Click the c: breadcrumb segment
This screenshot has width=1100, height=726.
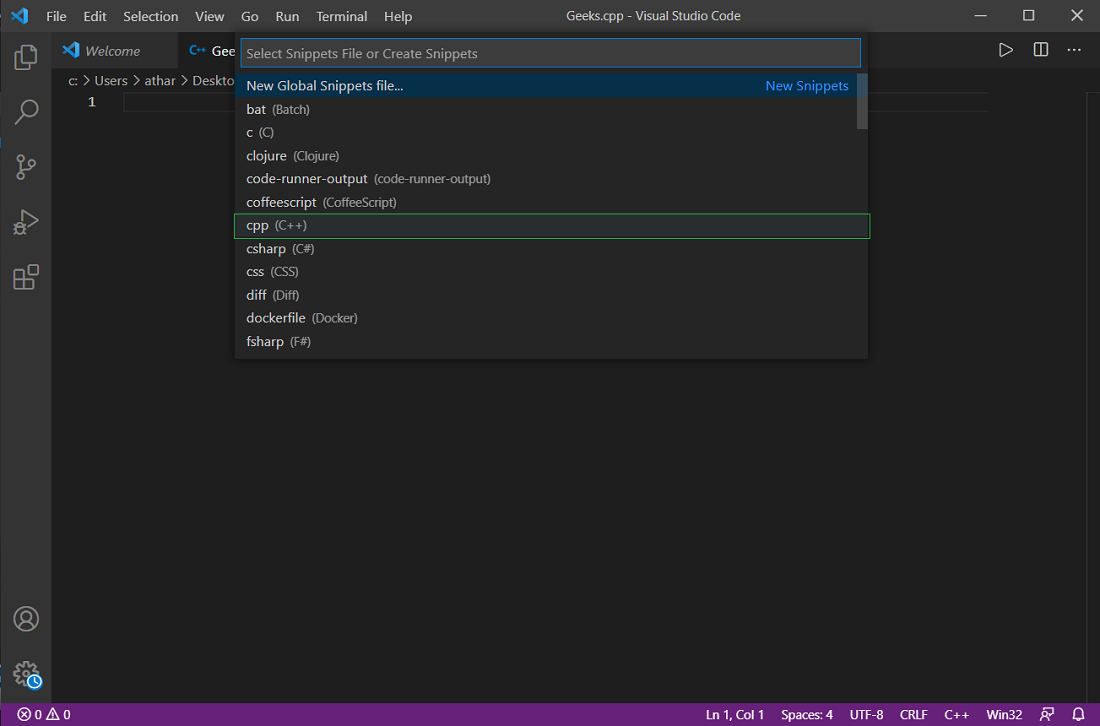tap(73, 81)
